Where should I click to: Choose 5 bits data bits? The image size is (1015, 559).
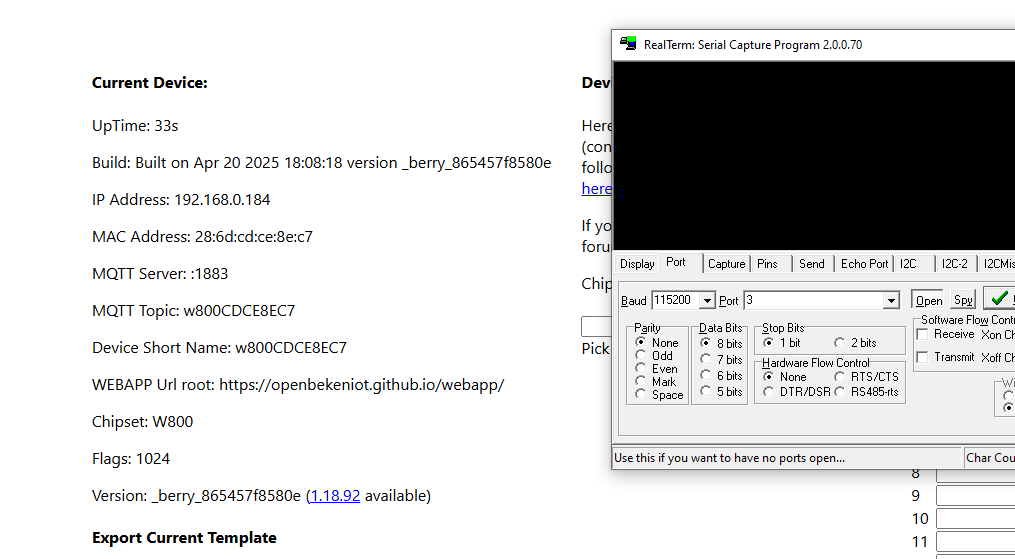tap(706, 391)
